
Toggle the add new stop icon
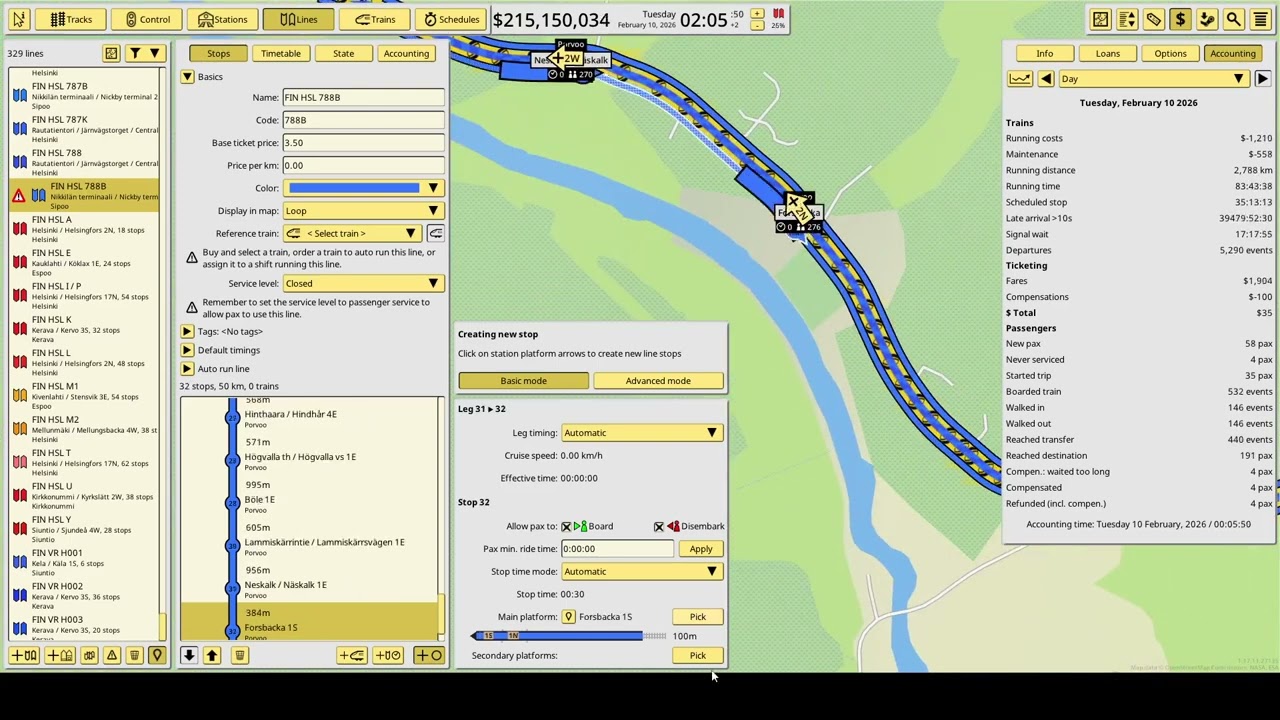pos(428,655)
